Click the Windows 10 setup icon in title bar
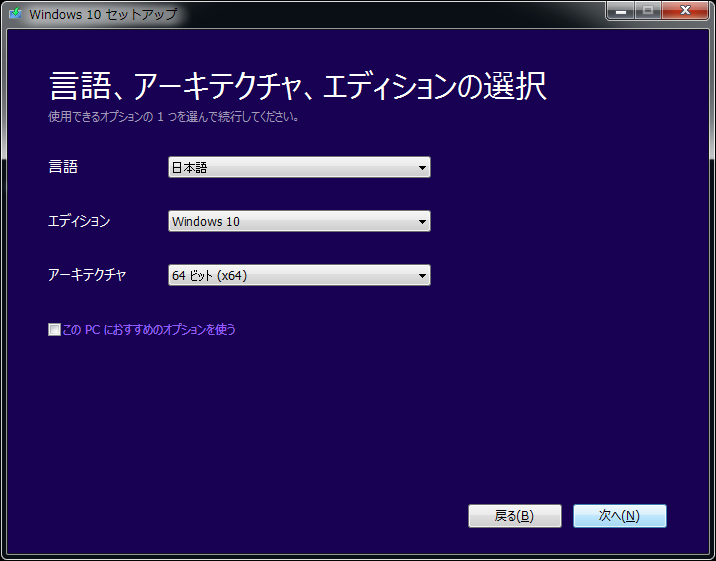716x561 pixels. 16,14
